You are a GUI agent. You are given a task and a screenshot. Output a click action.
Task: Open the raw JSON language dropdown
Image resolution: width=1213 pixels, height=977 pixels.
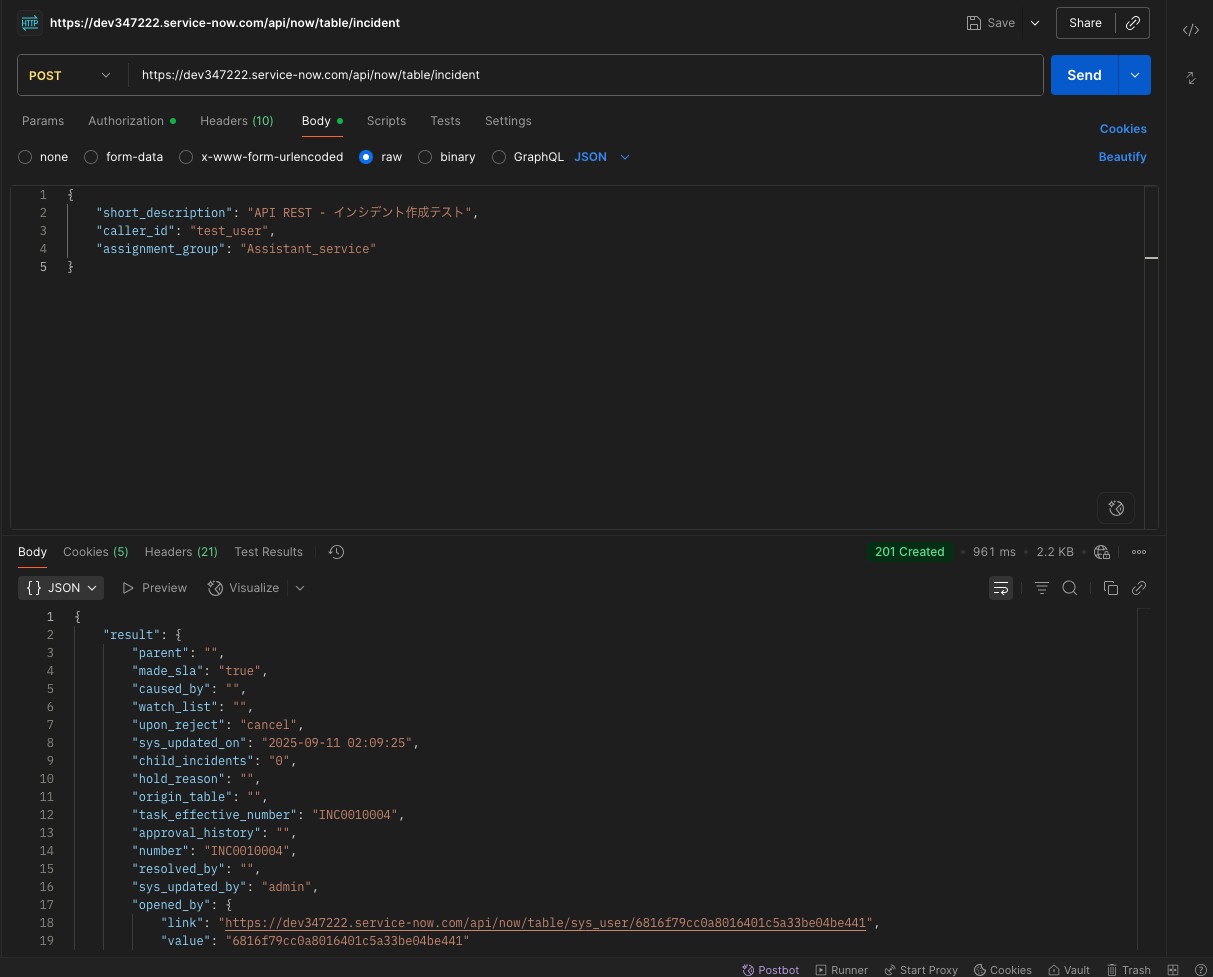coord(602,157)
